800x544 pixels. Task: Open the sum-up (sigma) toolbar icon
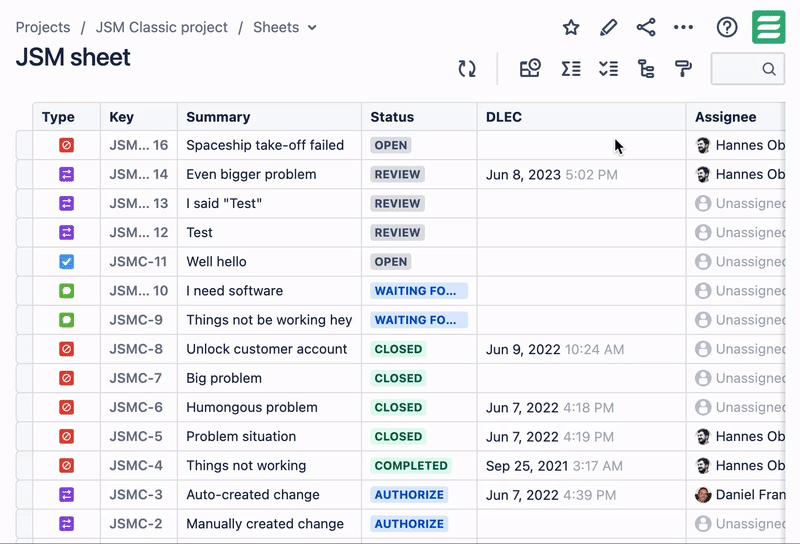pos(571,69)
